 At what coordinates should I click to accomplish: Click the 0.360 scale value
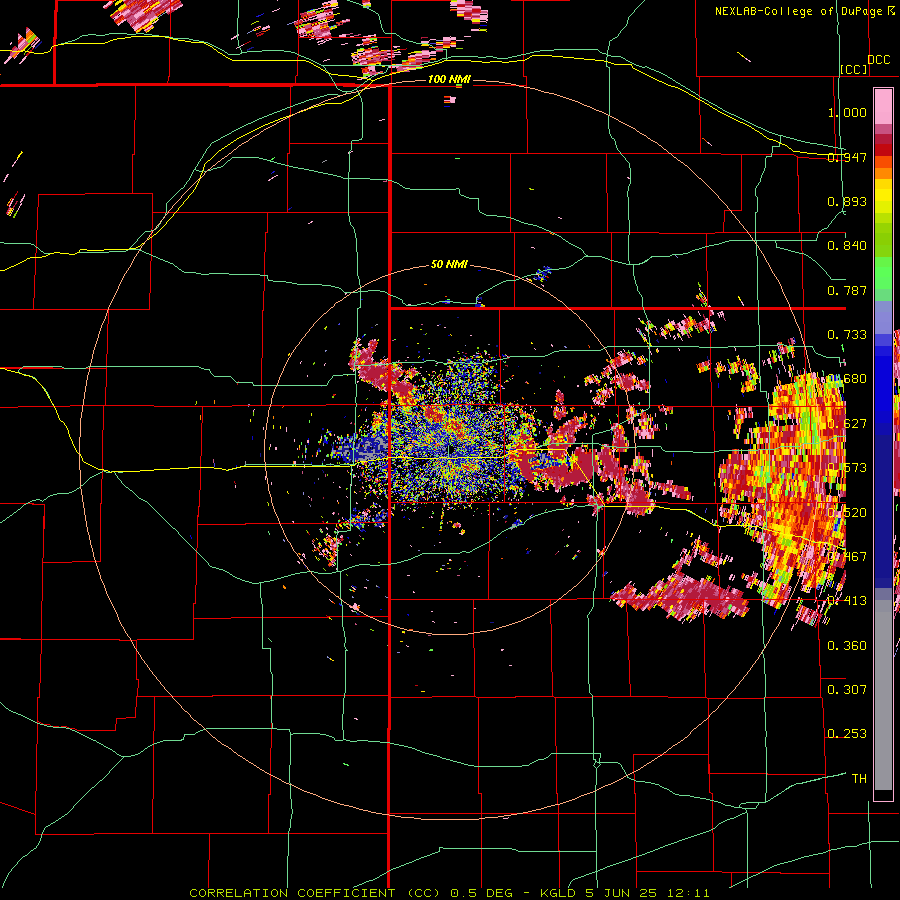(x=847, y=646)
